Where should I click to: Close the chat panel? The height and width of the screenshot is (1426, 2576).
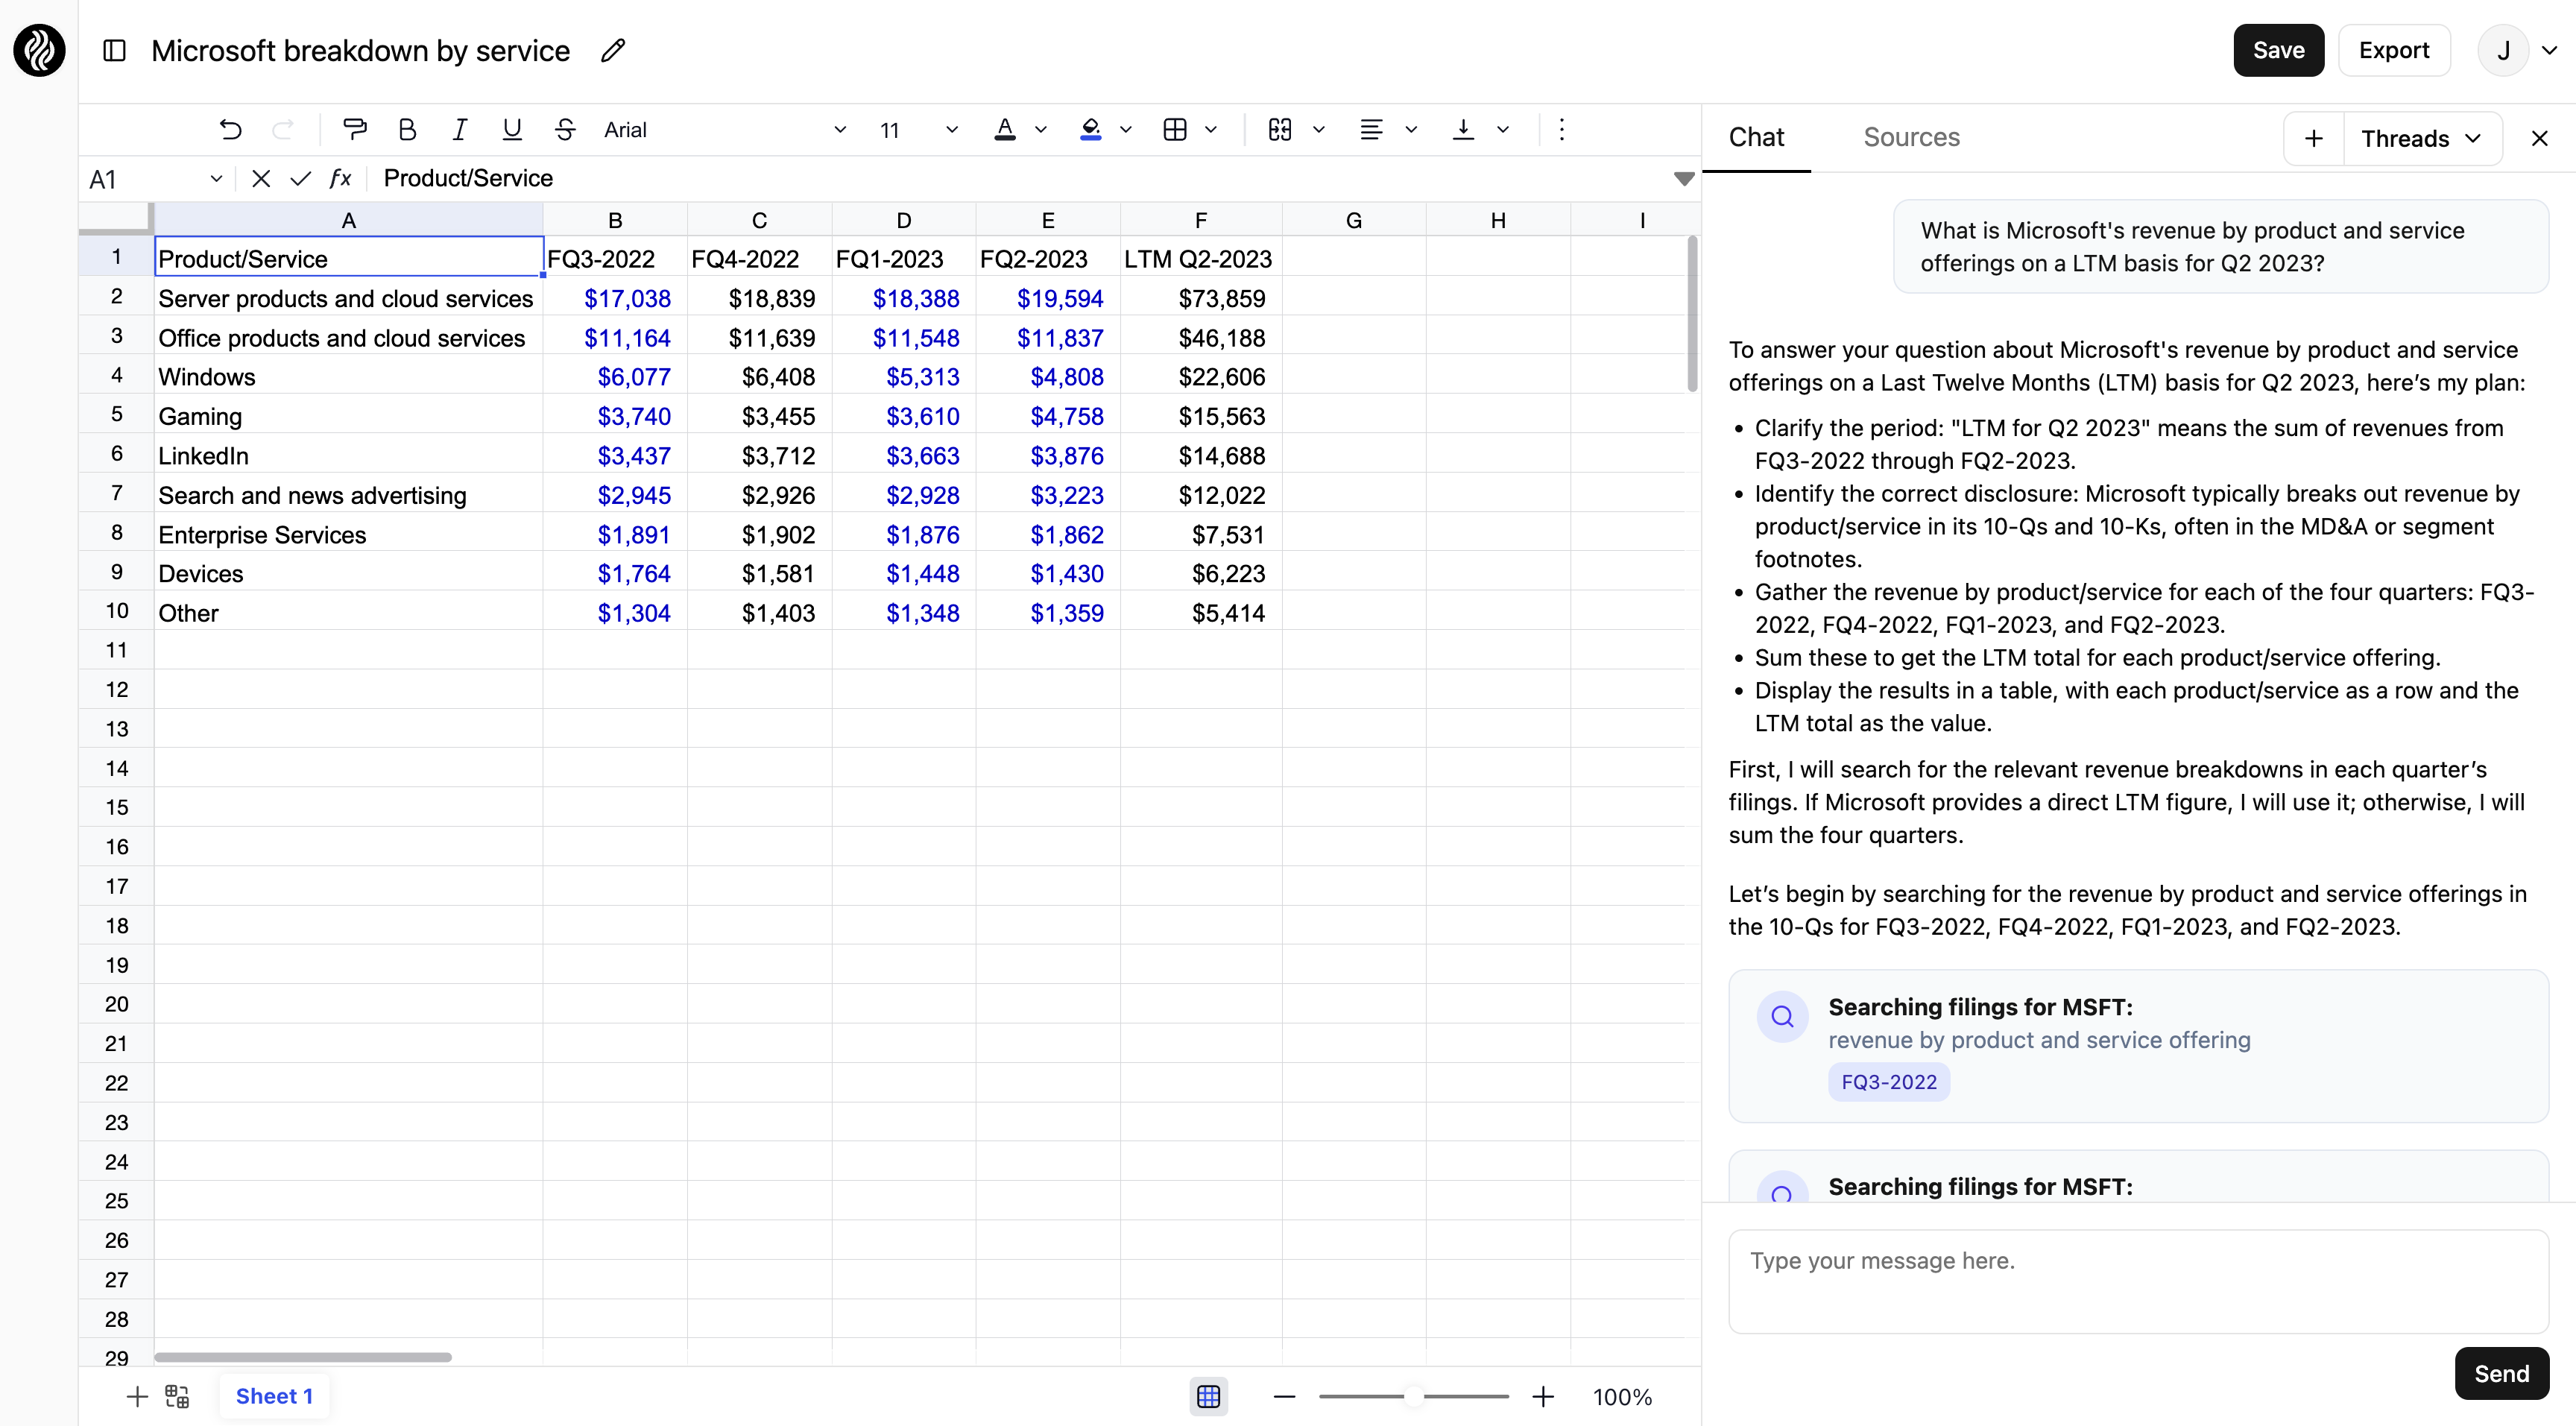pyautogui.click(x=2539, y=138)
